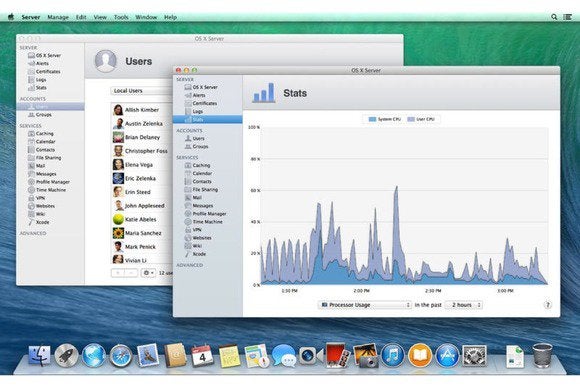Click Spotlight search magnifier in menu bar
This screenshot has width=580, height=388.
(x=554, y=17)
